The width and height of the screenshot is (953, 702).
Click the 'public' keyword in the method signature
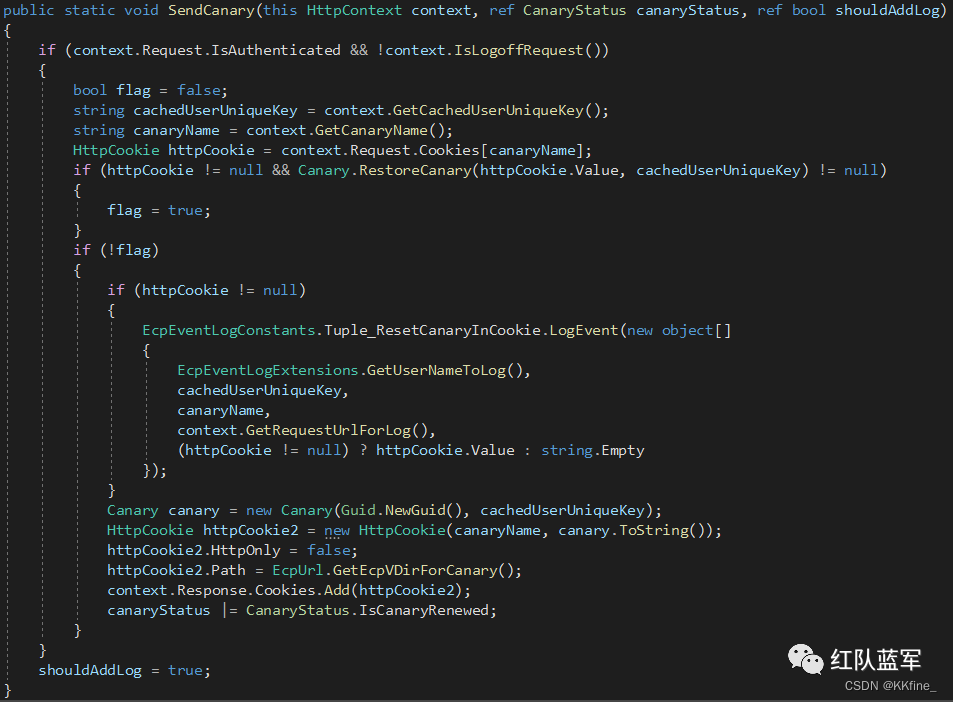(29, 11)
